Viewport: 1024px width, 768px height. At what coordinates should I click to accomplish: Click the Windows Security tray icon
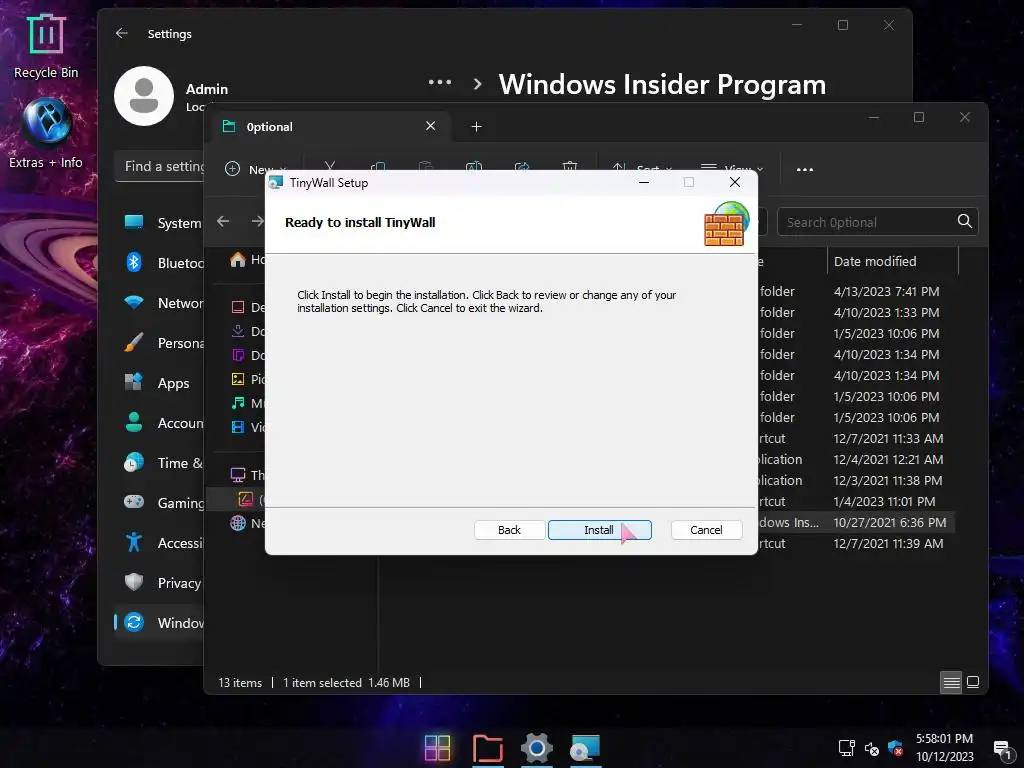tap(895, 748)
